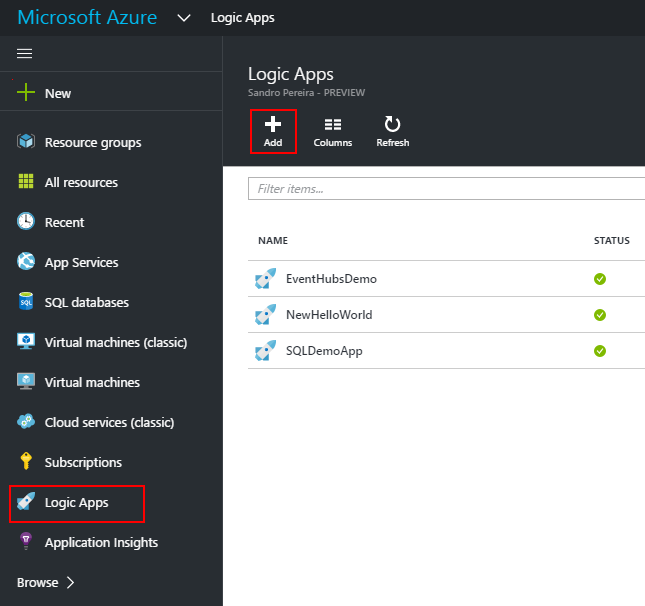Open the Columns chooser
The height and width of the screenshot is (606, 645).
333,131
